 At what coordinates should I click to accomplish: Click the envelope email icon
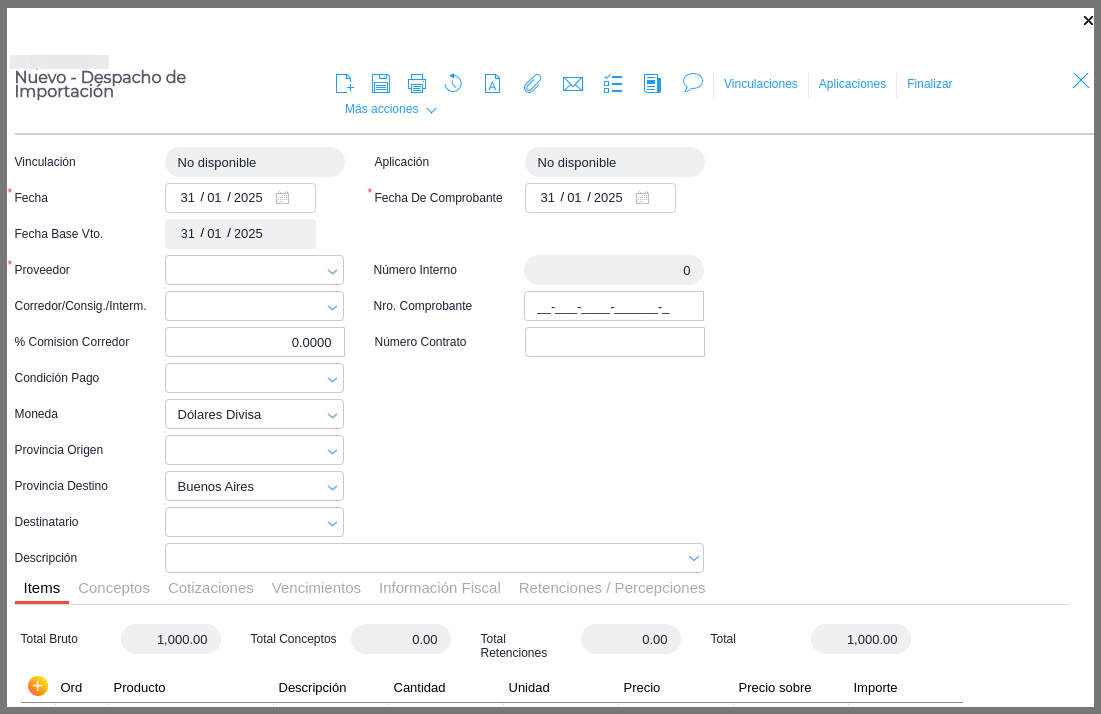[573, 84]
